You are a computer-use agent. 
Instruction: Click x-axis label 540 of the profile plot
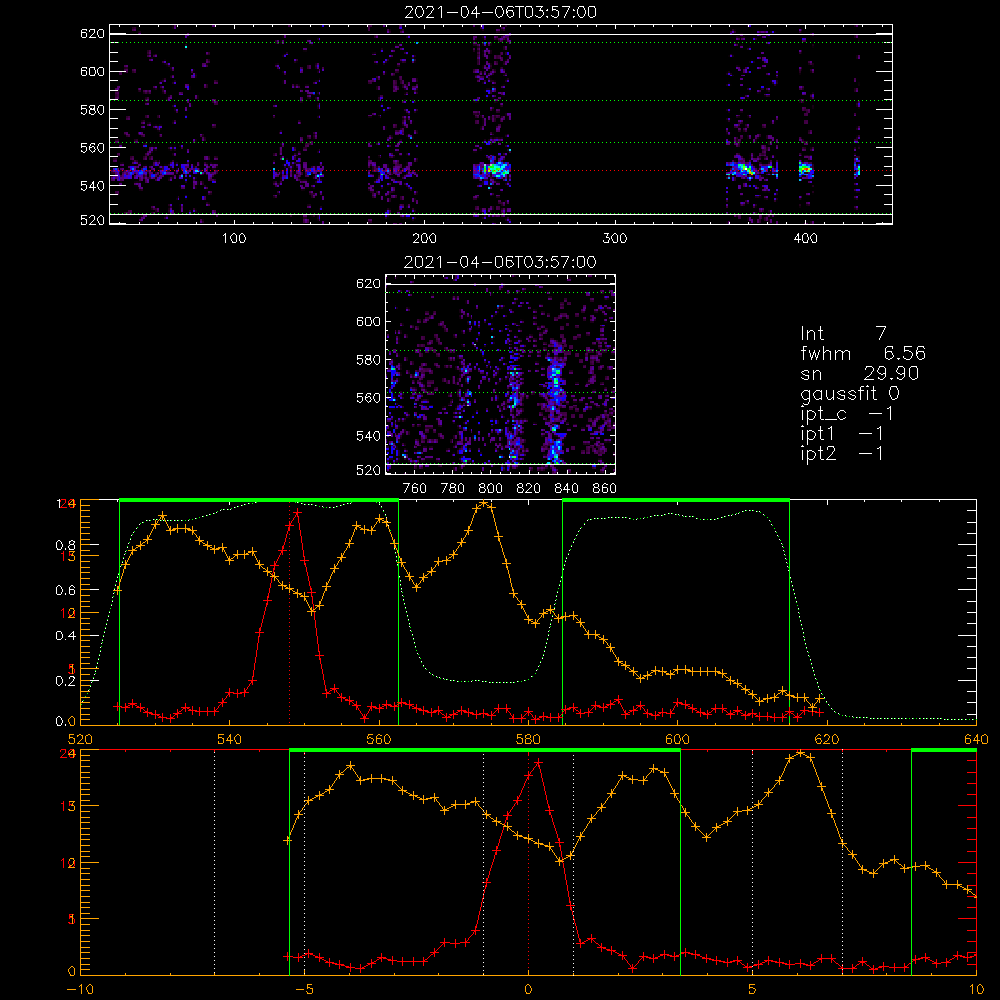(x=230, y=740)
